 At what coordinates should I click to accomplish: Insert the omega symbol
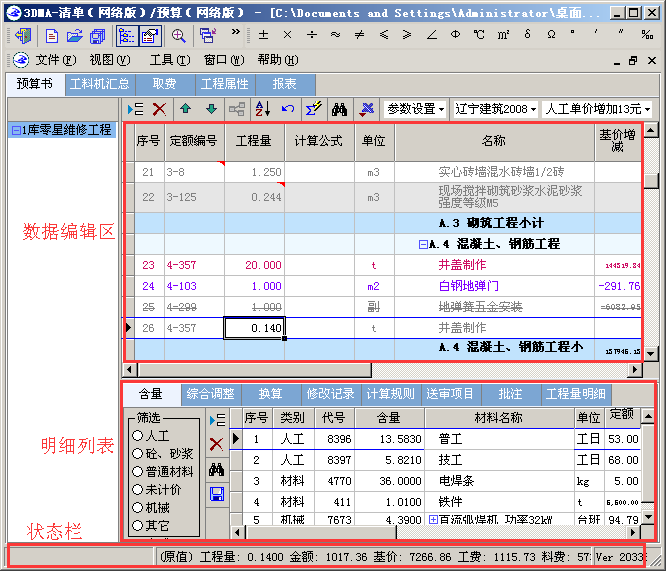coord(551,35)
